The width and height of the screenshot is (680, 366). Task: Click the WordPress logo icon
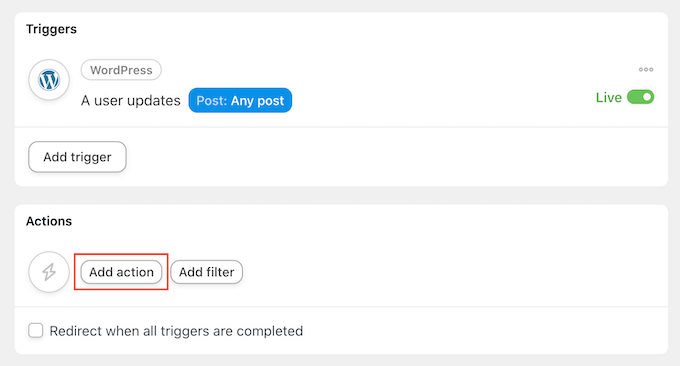[x=49, y=80]
